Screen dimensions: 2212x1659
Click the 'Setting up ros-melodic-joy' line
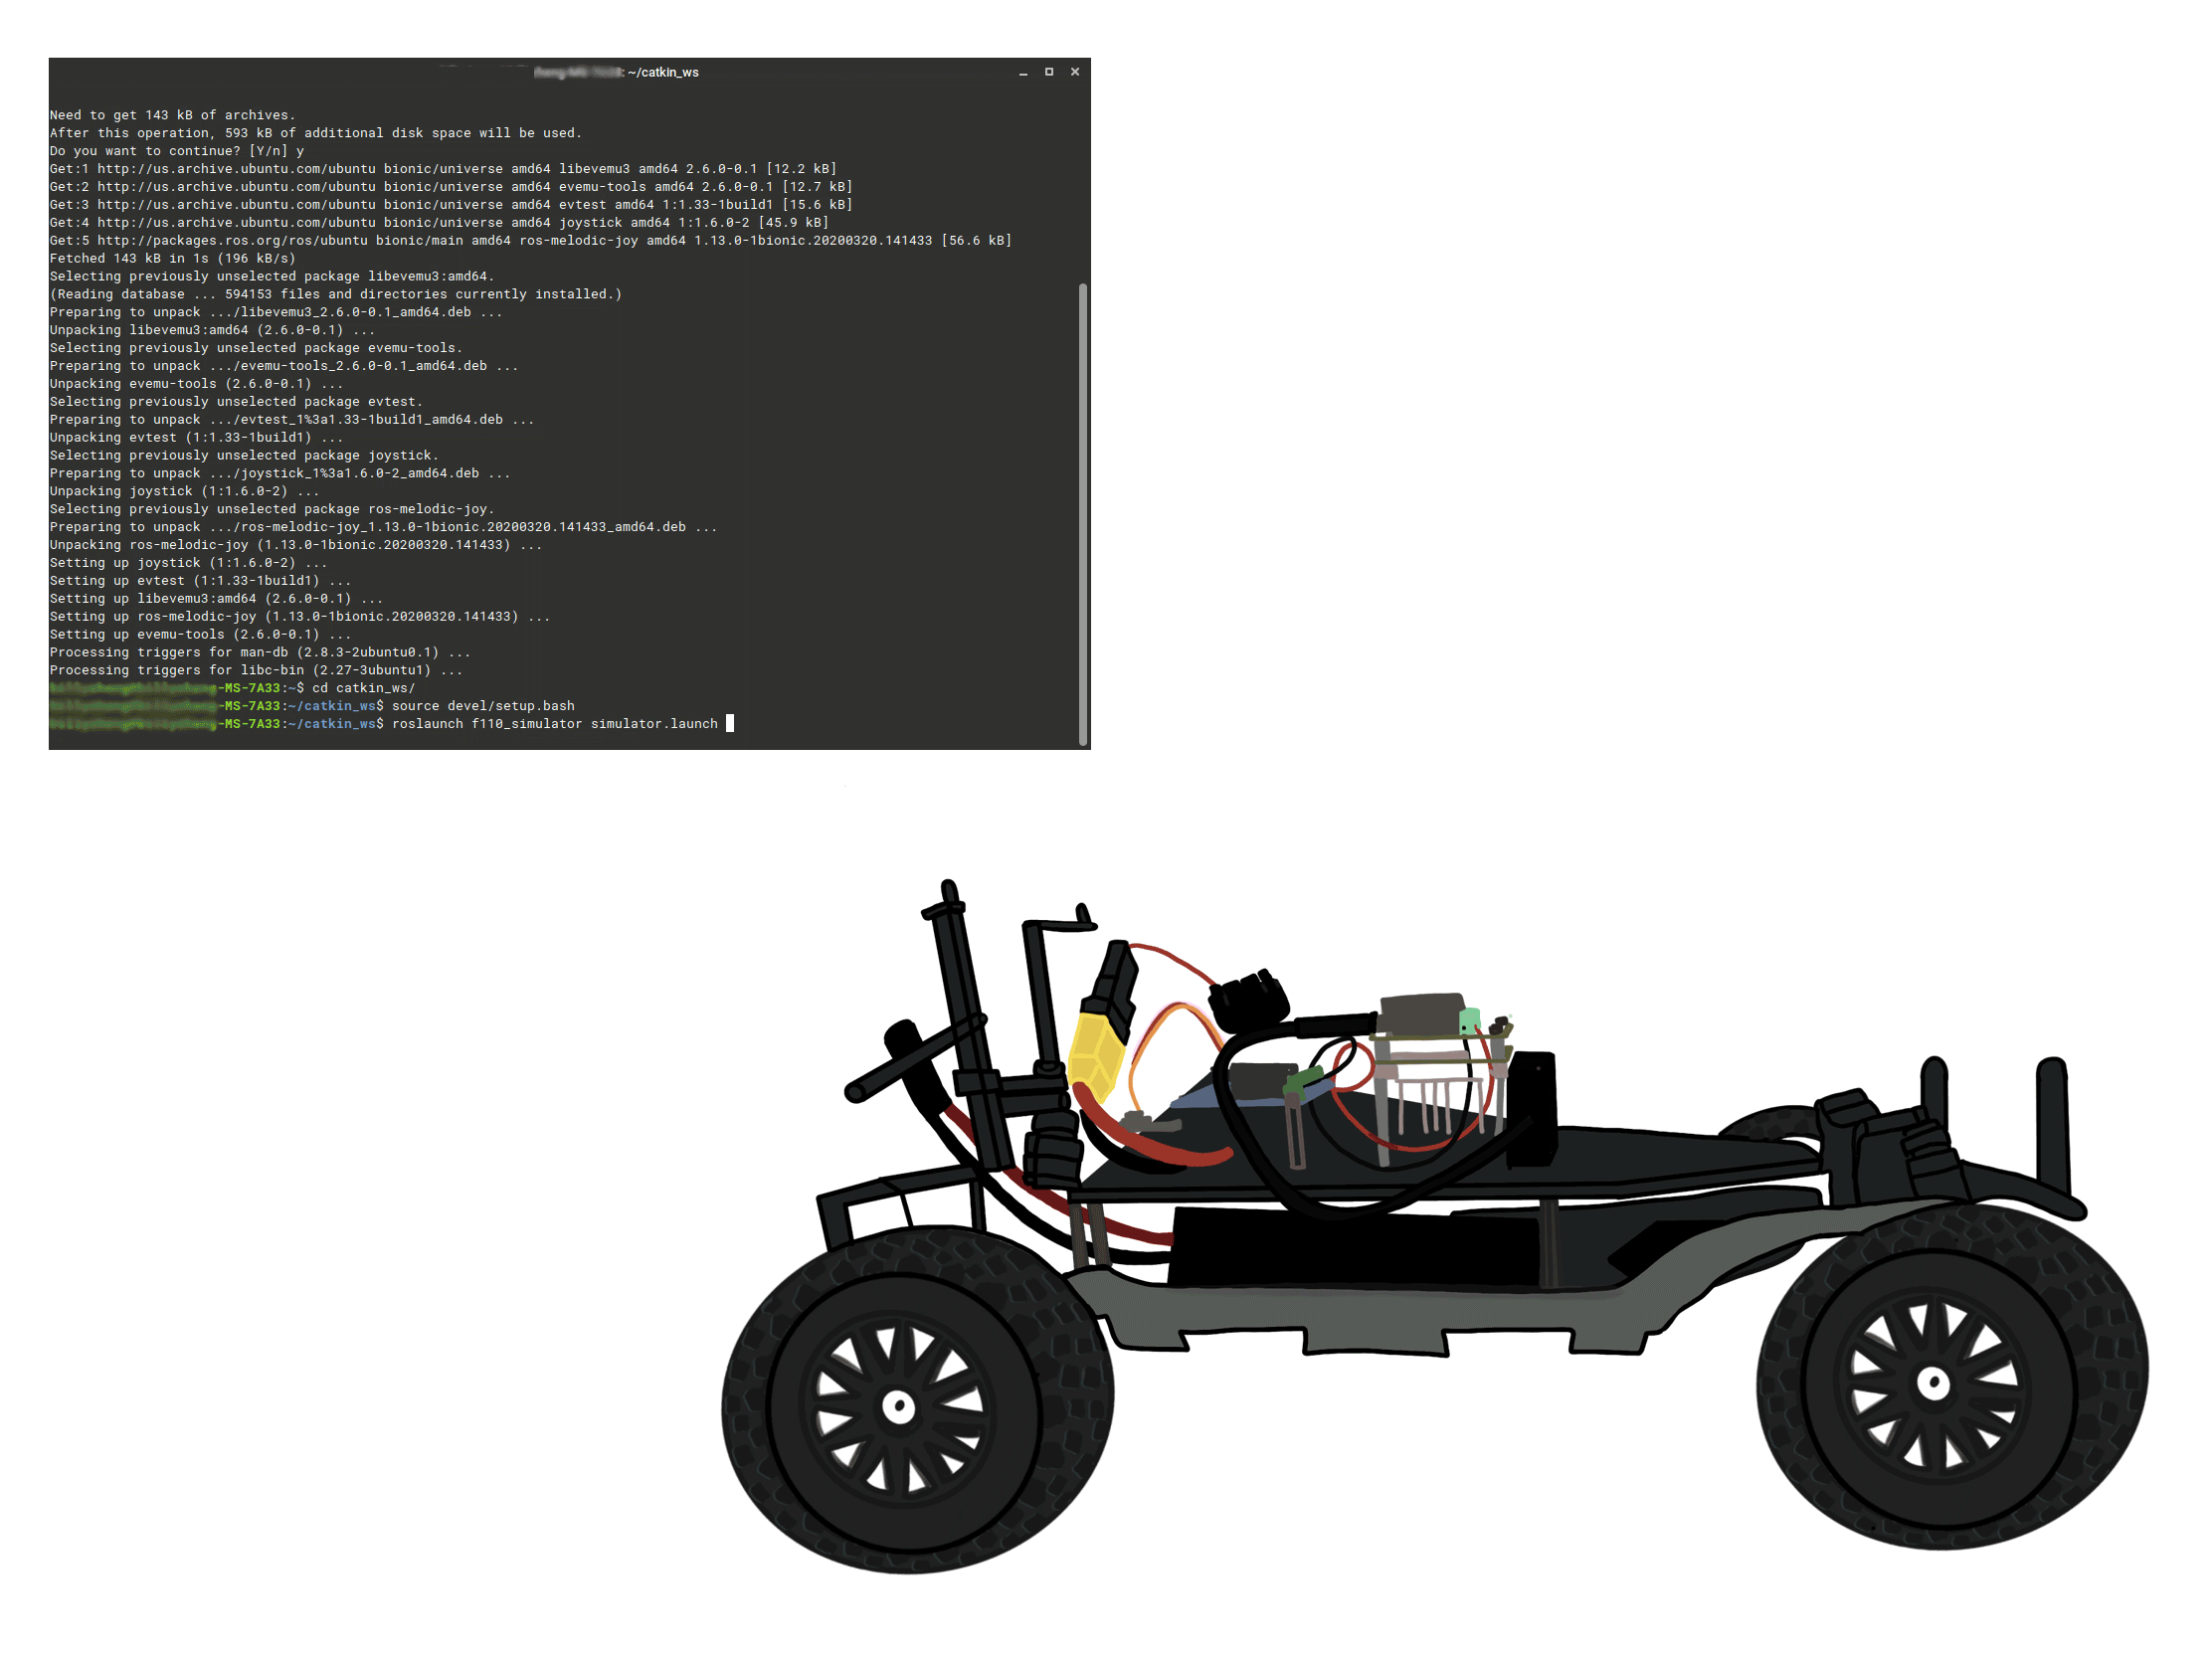pos(300,616)
